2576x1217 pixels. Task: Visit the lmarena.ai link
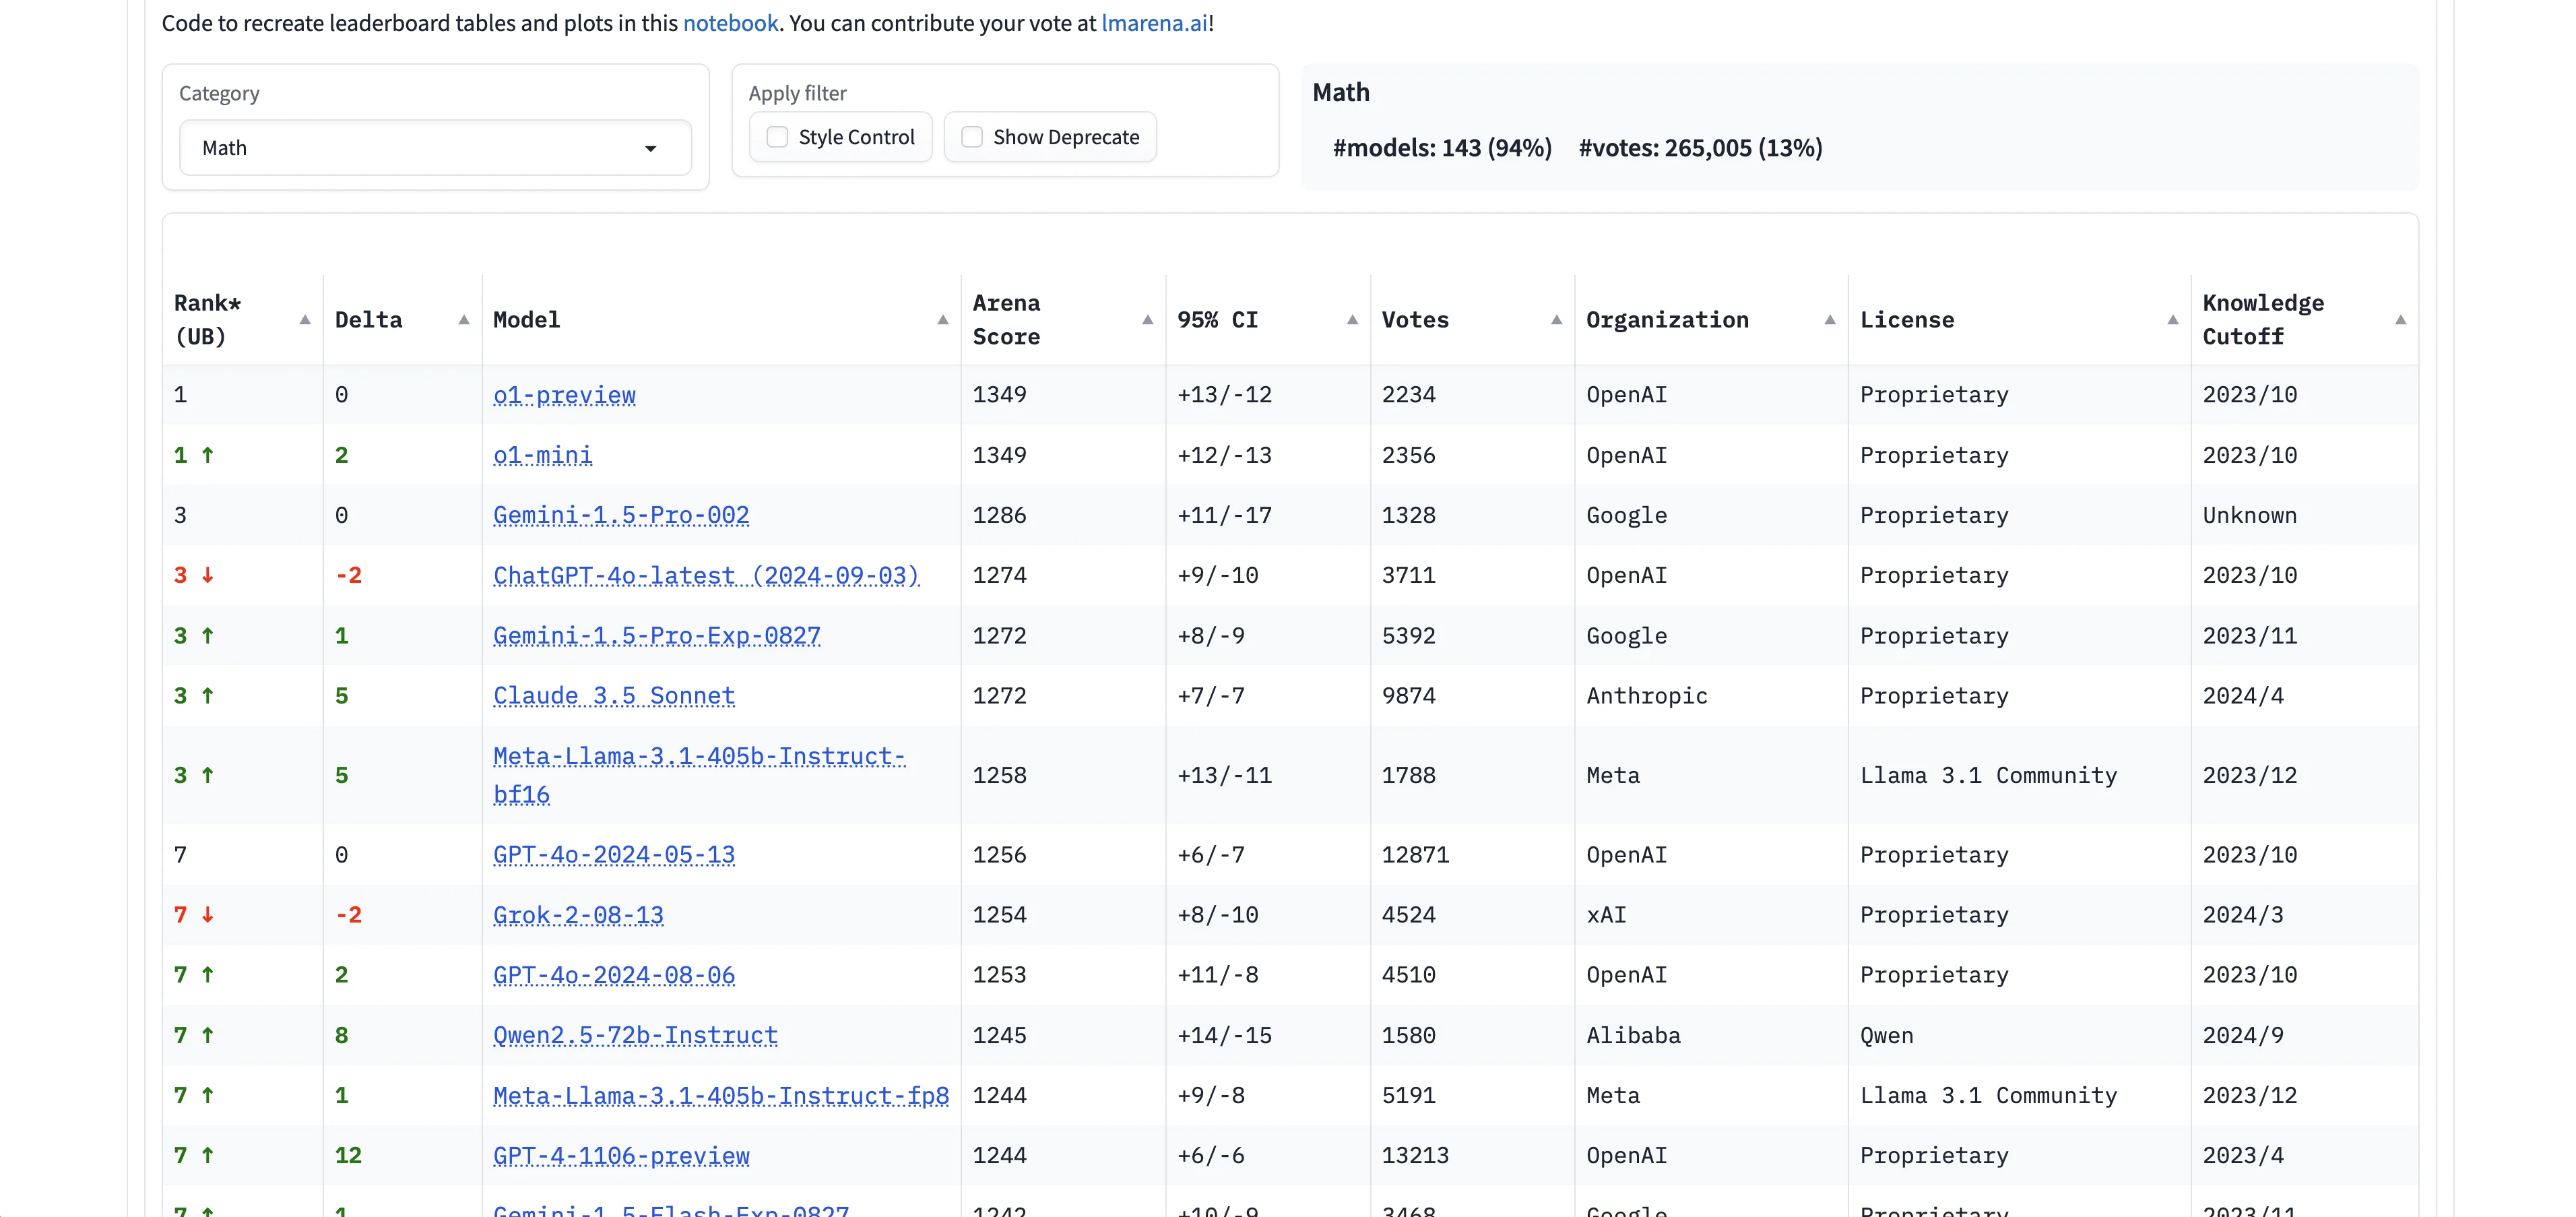click(x=1154, y=23)
